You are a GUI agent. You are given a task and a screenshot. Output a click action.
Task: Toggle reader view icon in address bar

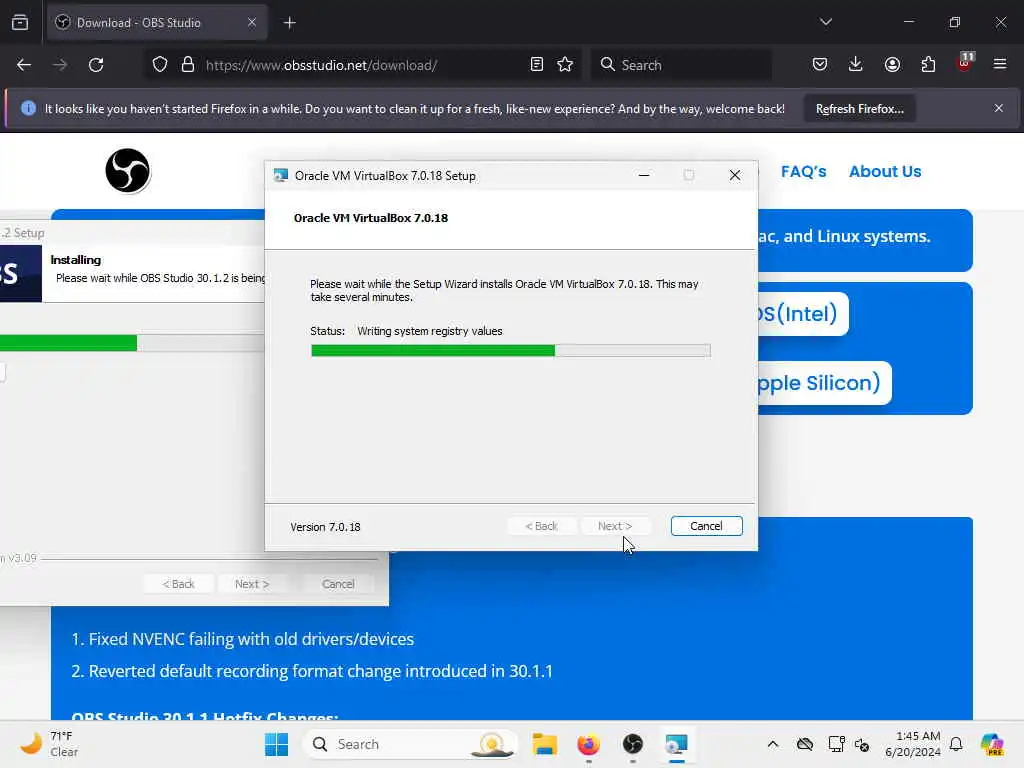[x=537, y=65]
